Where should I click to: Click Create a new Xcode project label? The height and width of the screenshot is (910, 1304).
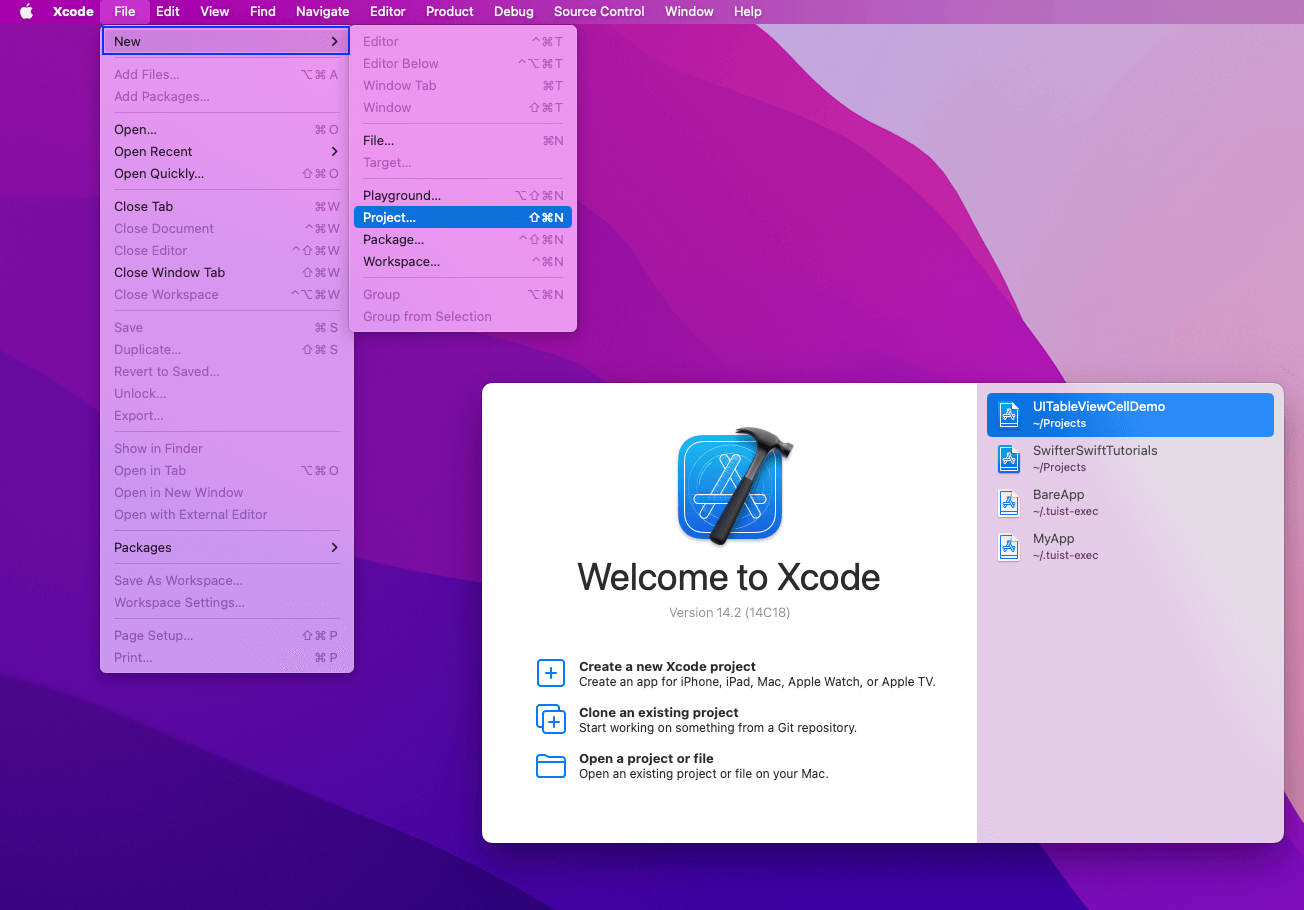667,666
